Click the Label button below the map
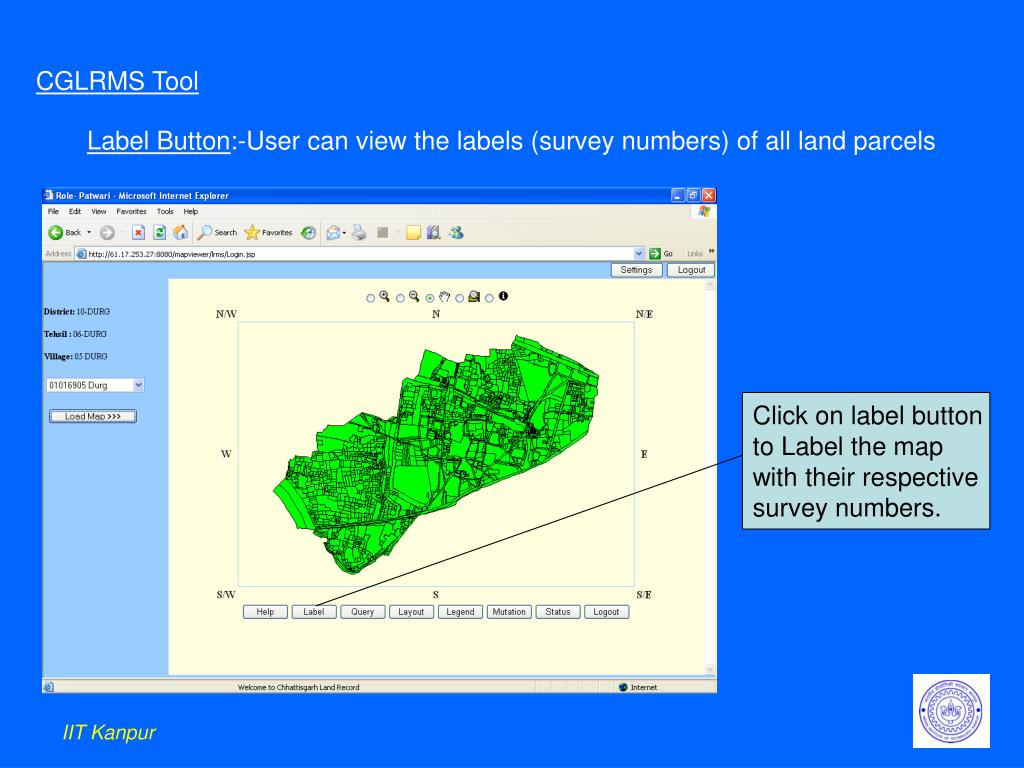1024x768 pixels. point(314,611)
